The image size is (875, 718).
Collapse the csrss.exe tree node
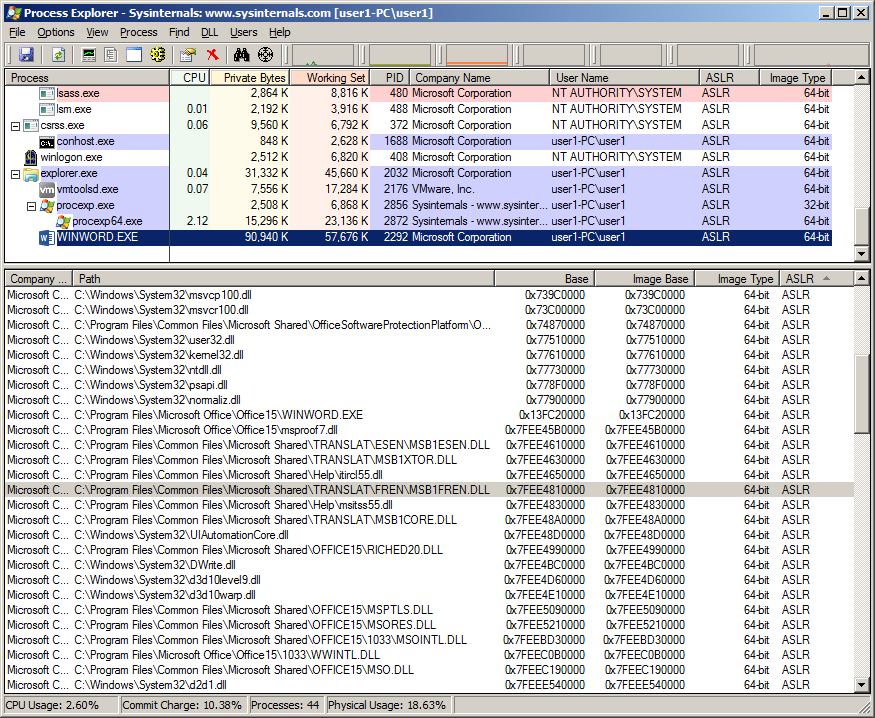pos(15,125)
